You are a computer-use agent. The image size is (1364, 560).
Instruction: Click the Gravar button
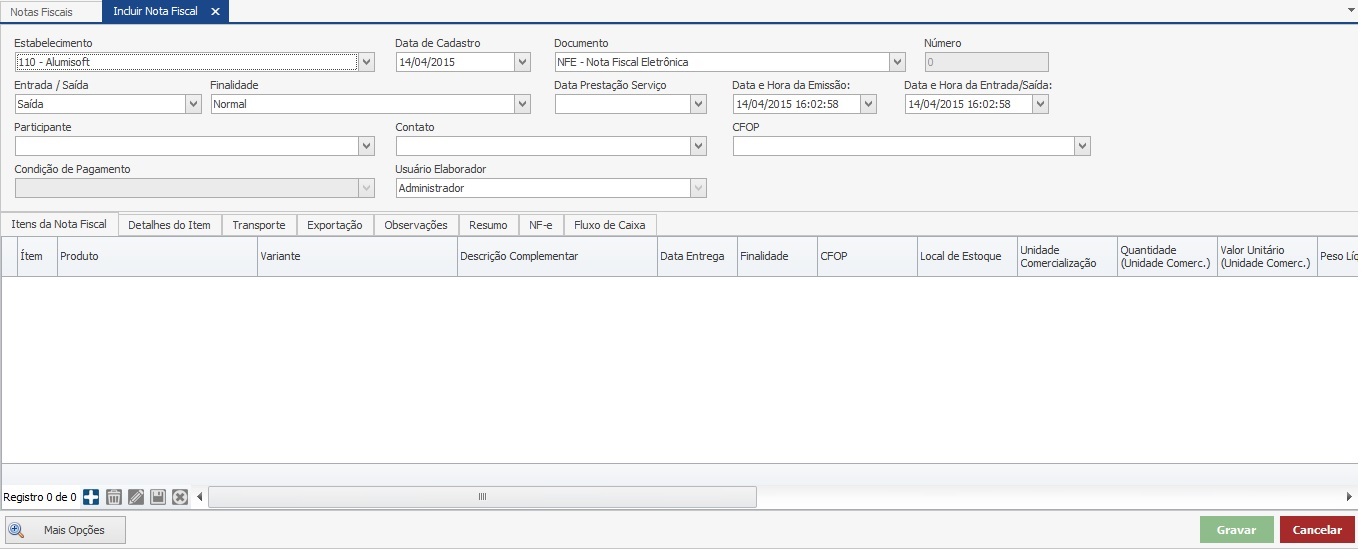(1236, 530)
